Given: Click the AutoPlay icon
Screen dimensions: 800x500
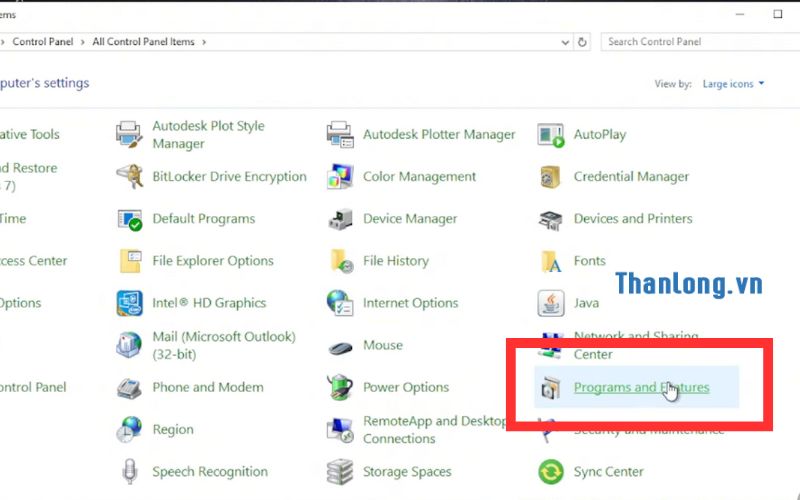Looking at the screenshot, I should (551, 135).
